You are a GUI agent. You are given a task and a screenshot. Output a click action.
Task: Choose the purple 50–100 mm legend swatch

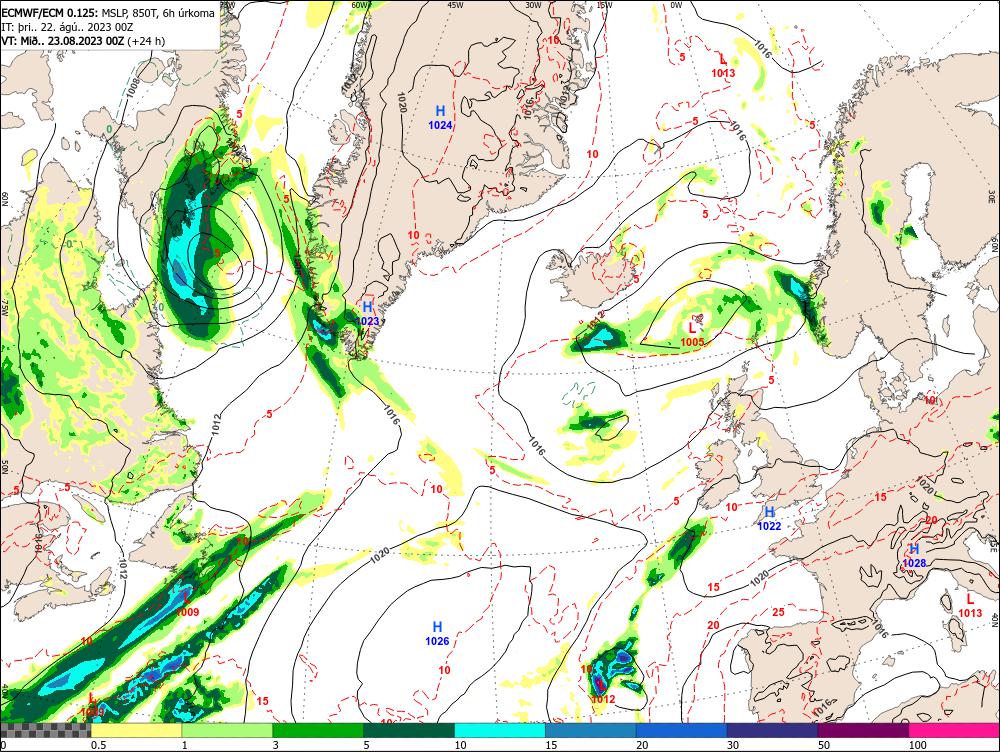tap(864, 730)
